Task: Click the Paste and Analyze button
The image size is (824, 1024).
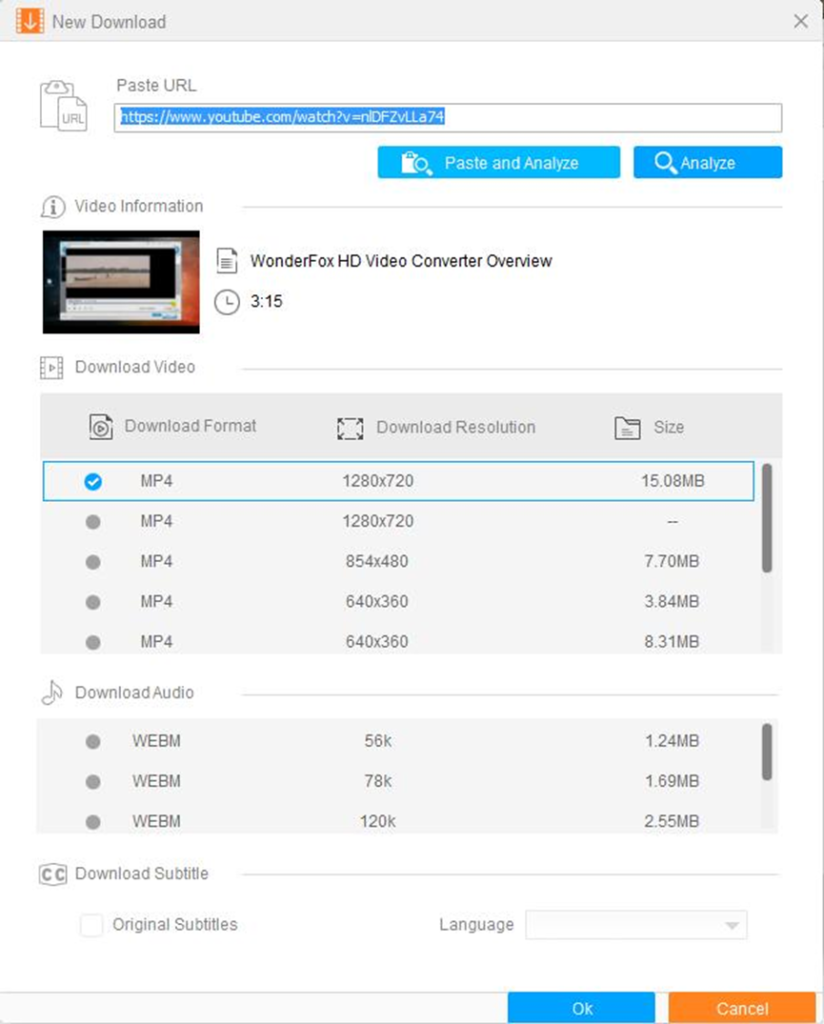Action: [499, 162]
